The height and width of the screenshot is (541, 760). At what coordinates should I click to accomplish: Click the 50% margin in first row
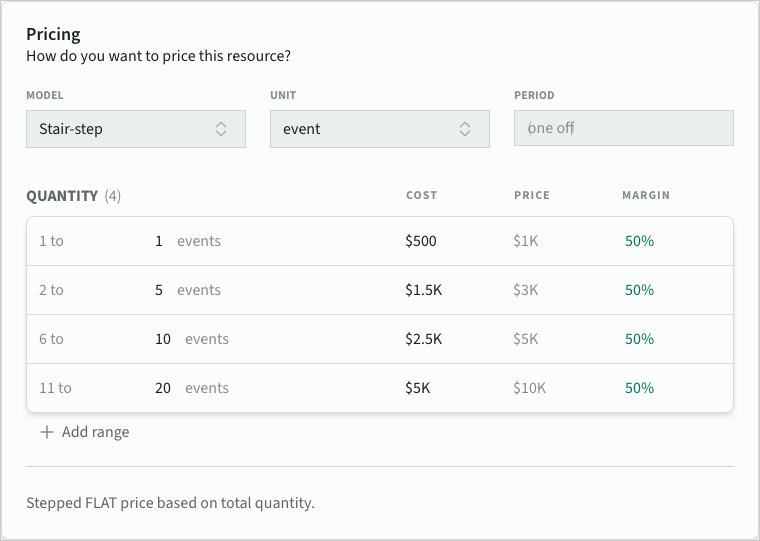tap(639, 241)
